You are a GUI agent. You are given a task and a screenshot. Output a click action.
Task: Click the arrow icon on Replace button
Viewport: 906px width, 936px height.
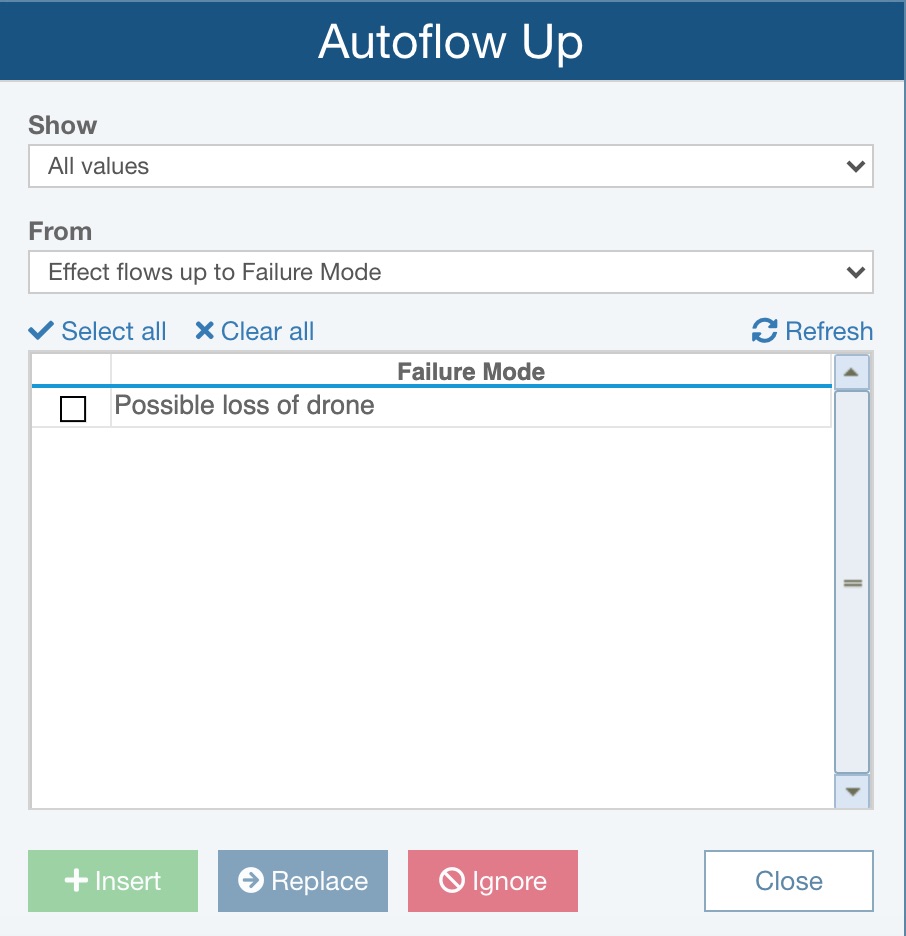(x=251, y=880)
